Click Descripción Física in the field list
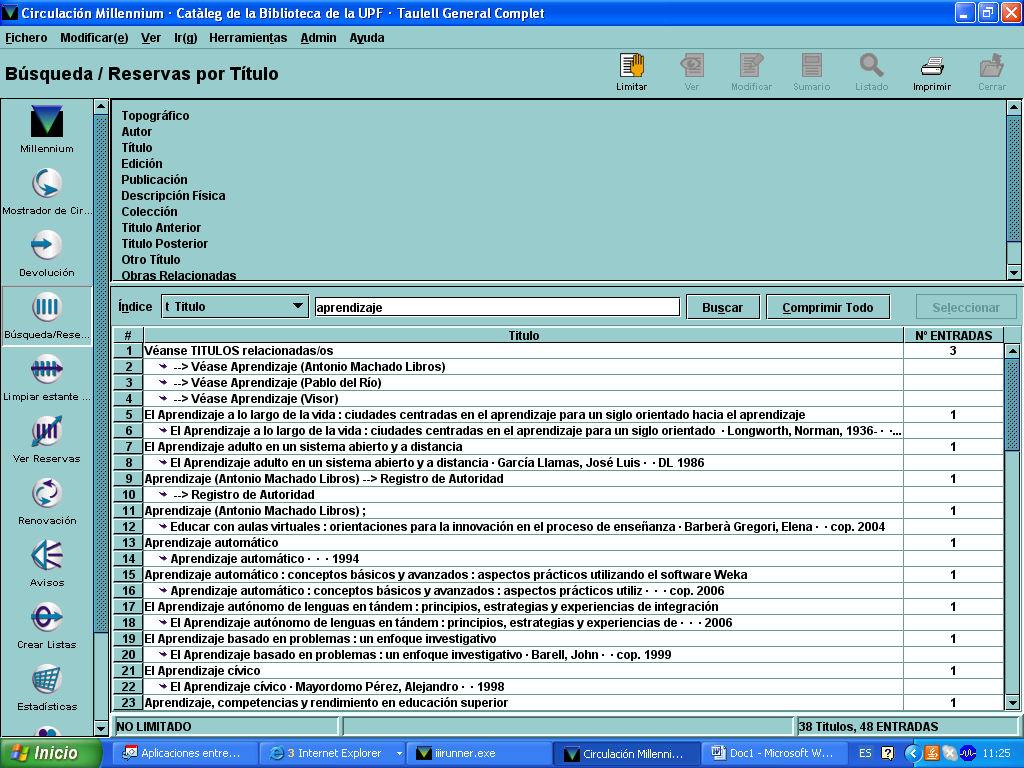This screenshot has height=768, width=1024. coord(173,195)
